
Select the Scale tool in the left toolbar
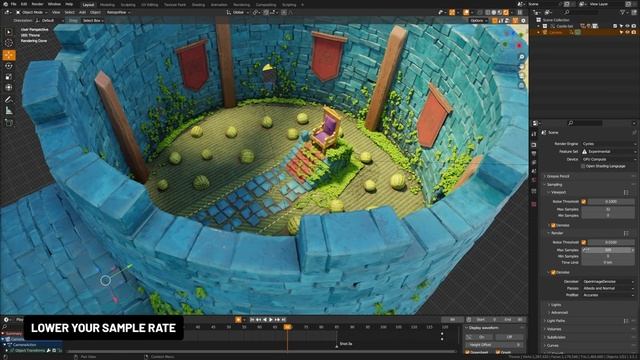click(x=9, y=77)
